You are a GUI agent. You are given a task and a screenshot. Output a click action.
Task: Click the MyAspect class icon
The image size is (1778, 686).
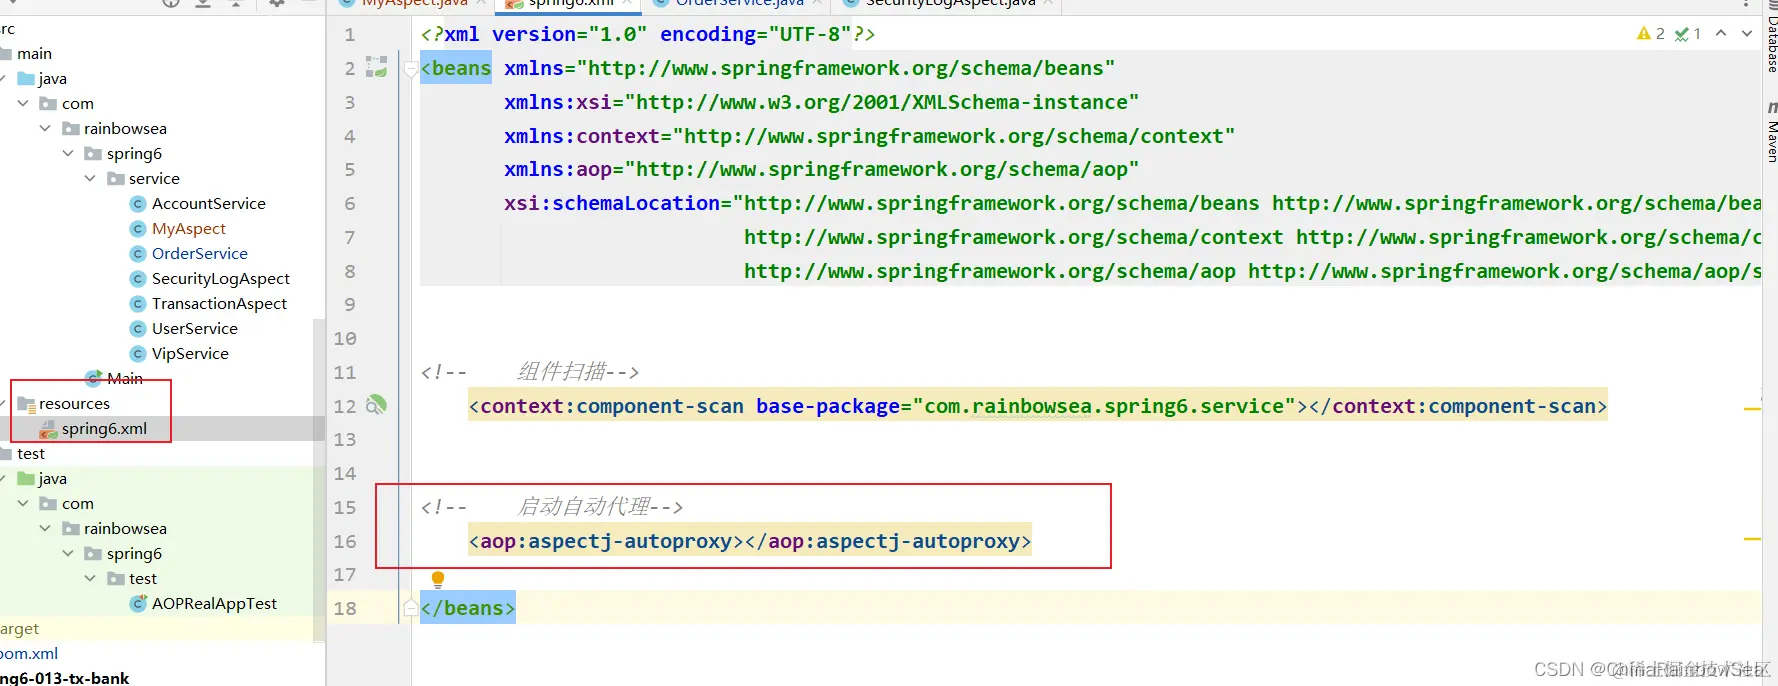[138, 228]
